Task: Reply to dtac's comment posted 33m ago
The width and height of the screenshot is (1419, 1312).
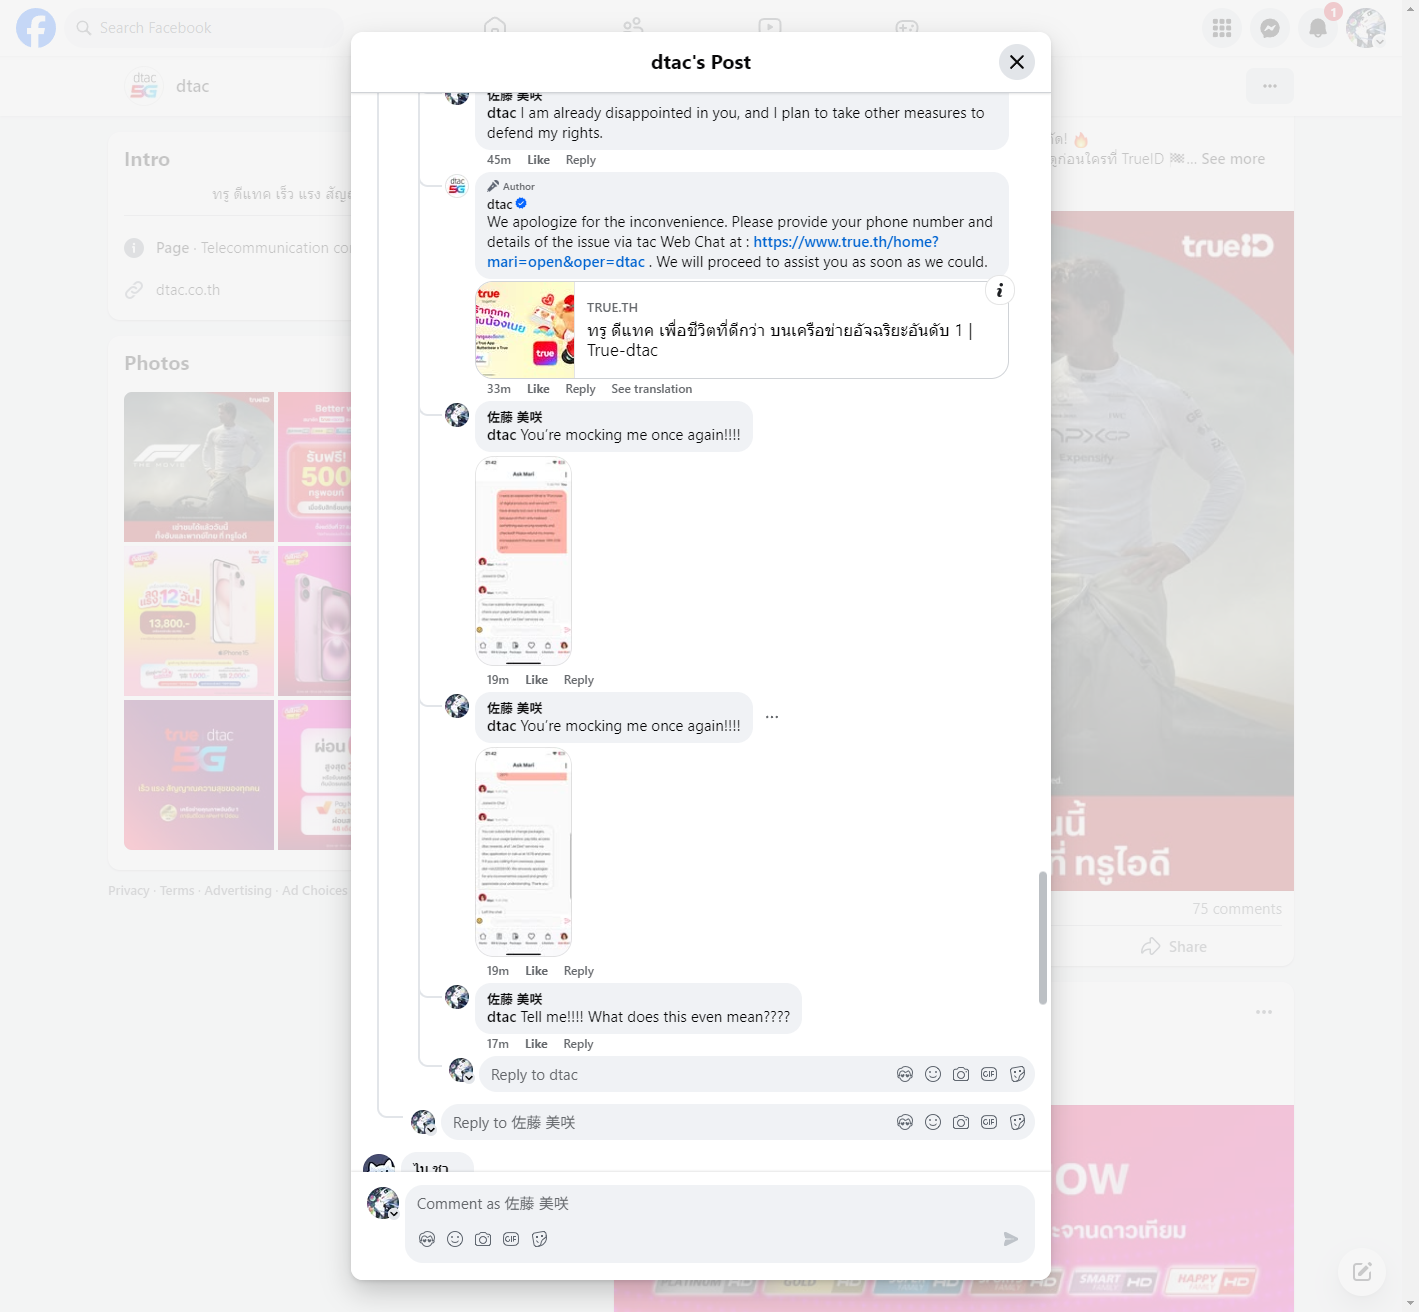Action: [580, 389]
